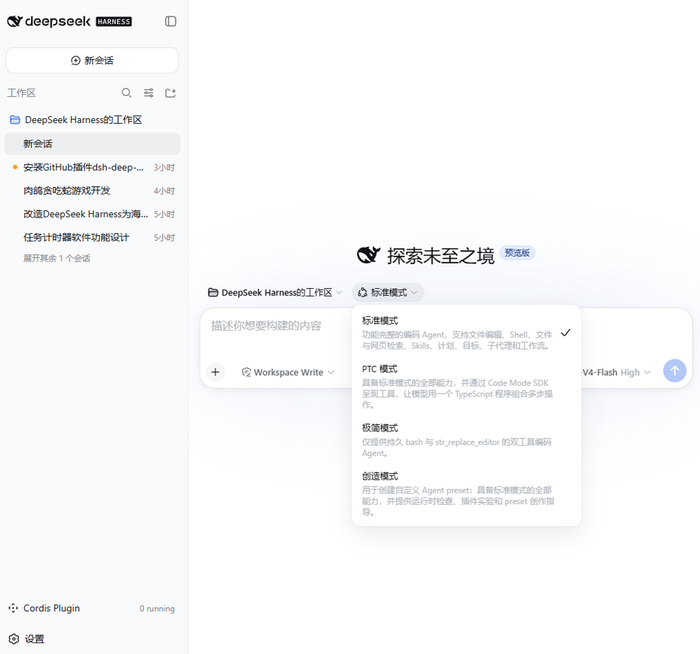The width and height of the screenshot is (700, 654).
Task: Click the settings gear icon
Action: pos(14,639)
